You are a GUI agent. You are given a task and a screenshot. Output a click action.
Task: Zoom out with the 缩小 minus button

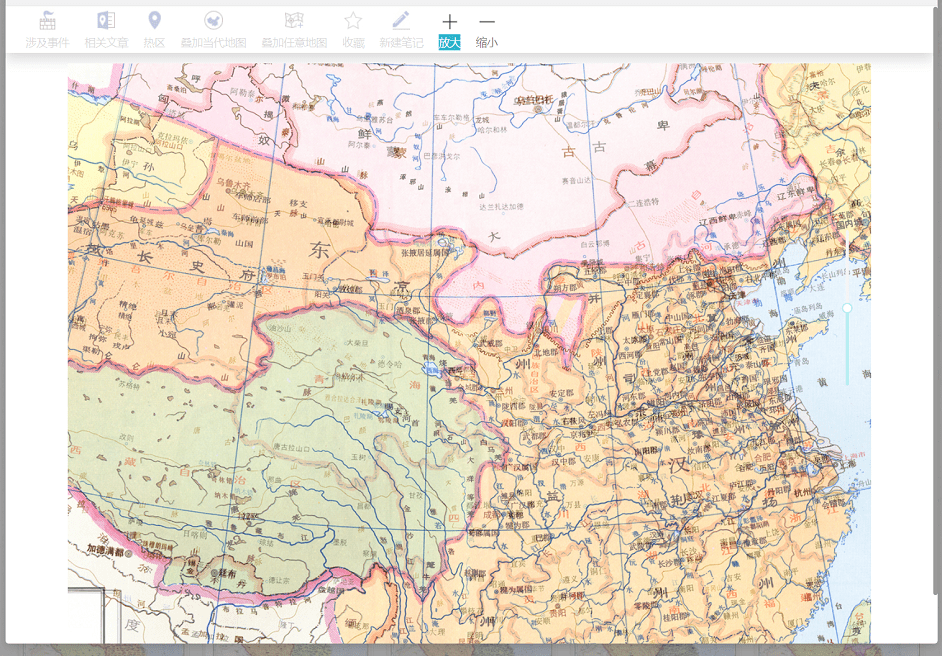click(x=487, y=31)
